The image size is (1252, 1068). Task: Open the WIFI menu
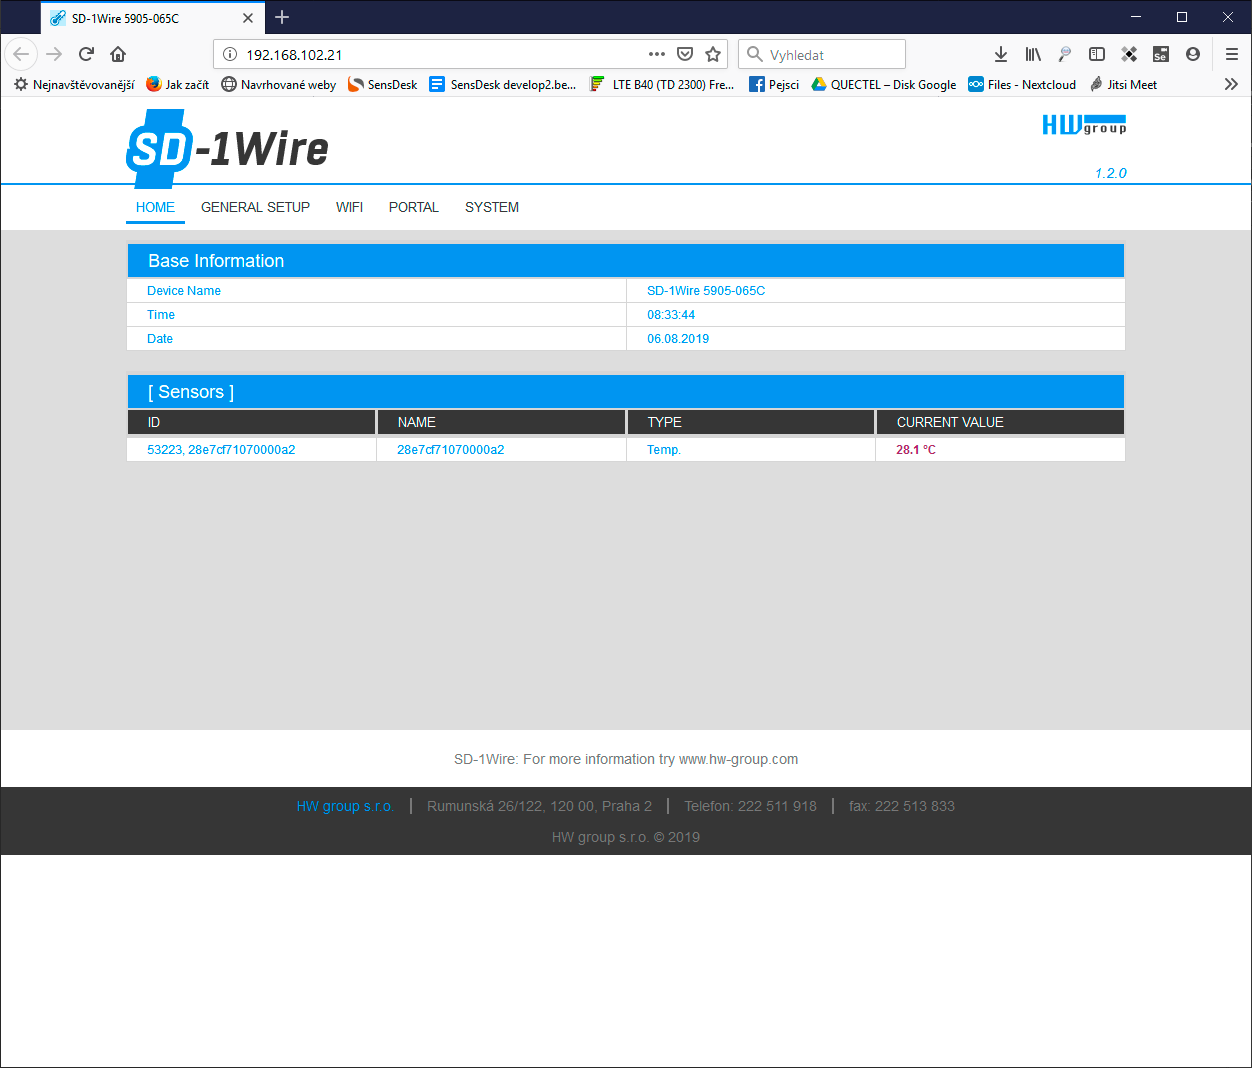tap(349, 207)
